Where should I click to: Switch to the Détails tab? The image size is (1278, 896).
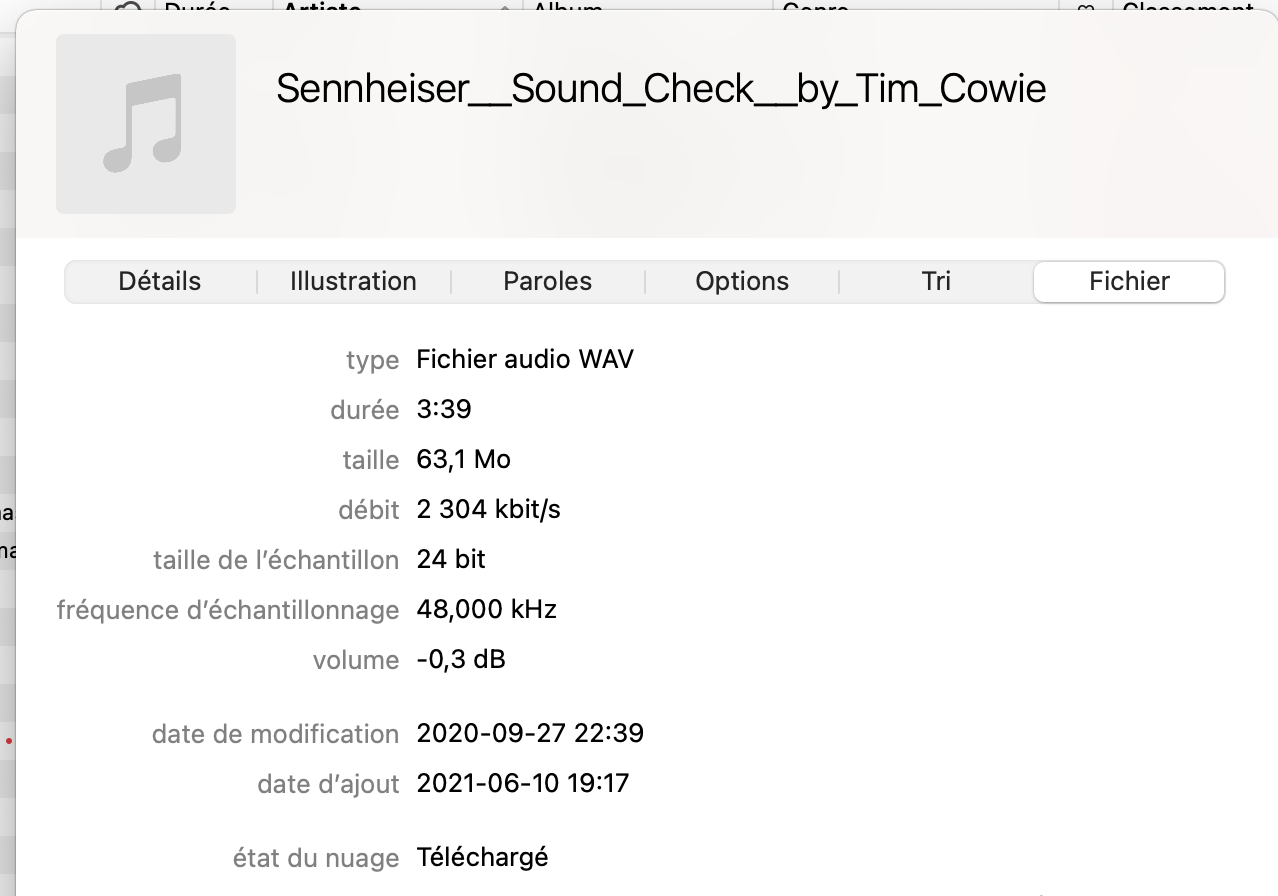pos(160,282)
